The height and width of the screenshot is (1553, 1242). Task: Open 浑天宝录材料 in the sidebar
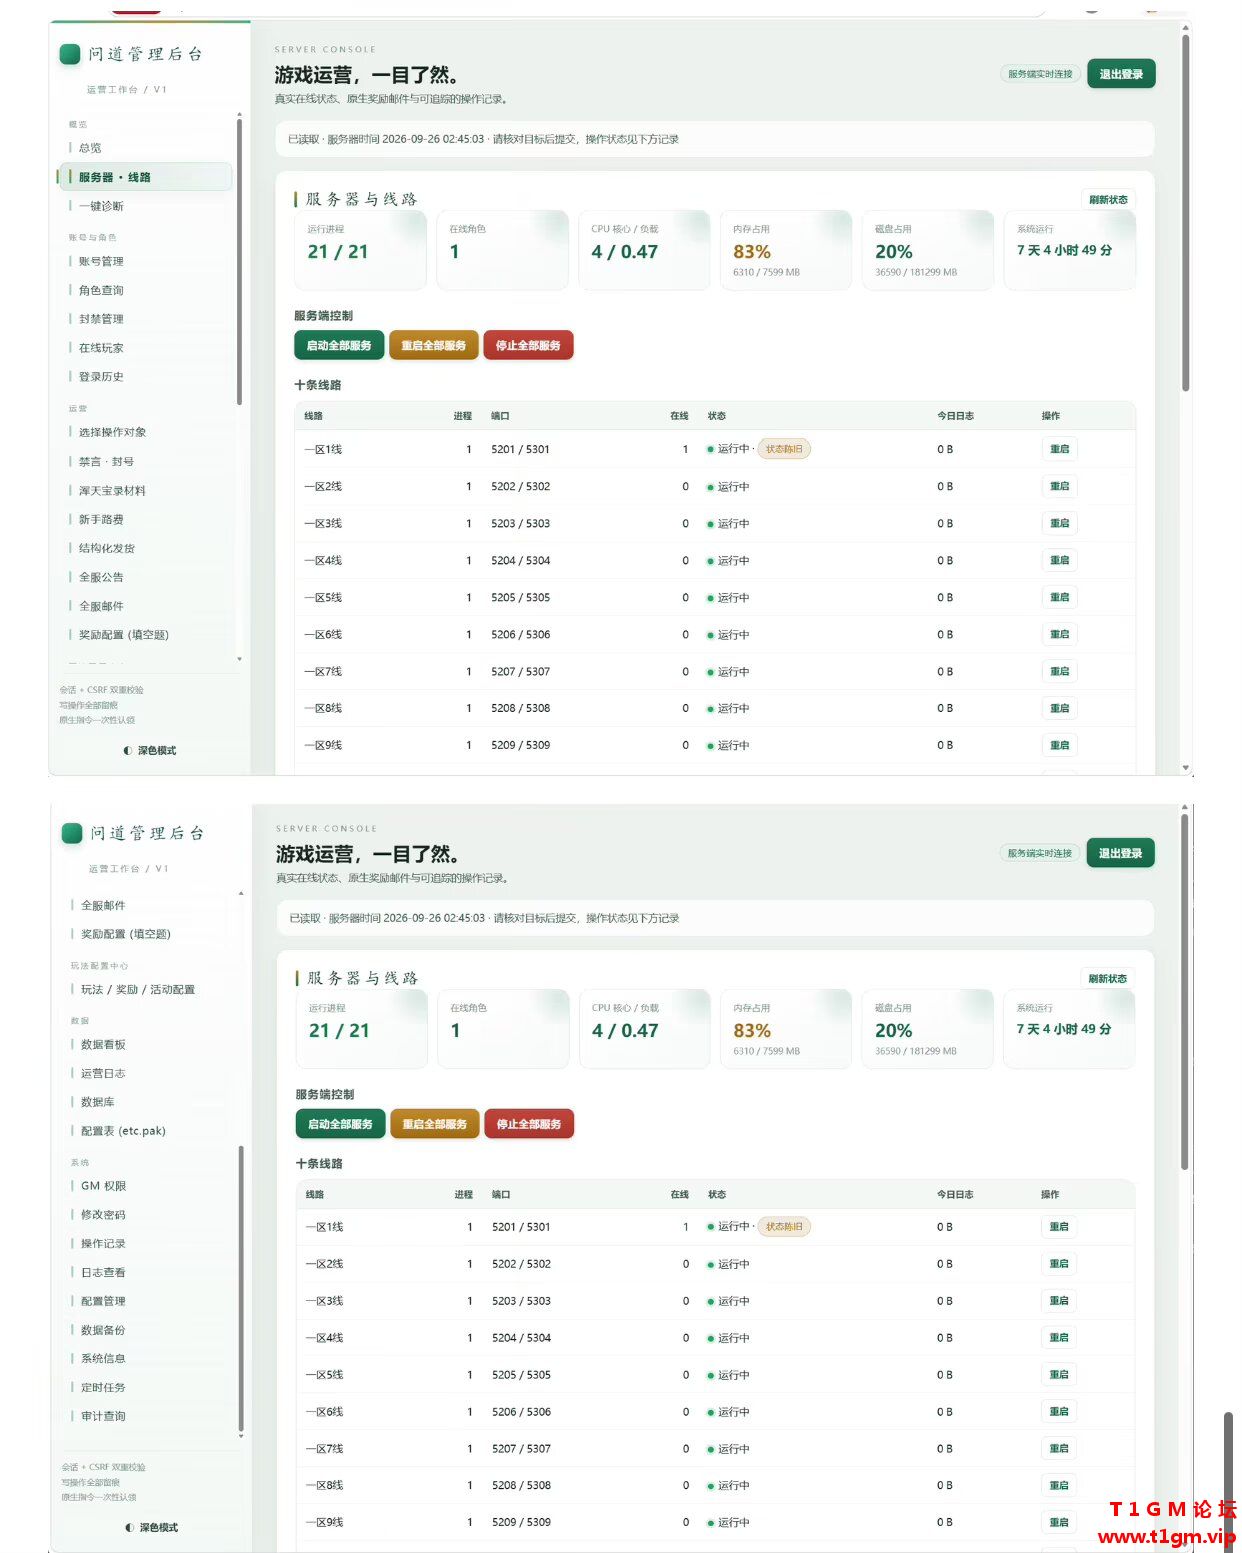112,491
